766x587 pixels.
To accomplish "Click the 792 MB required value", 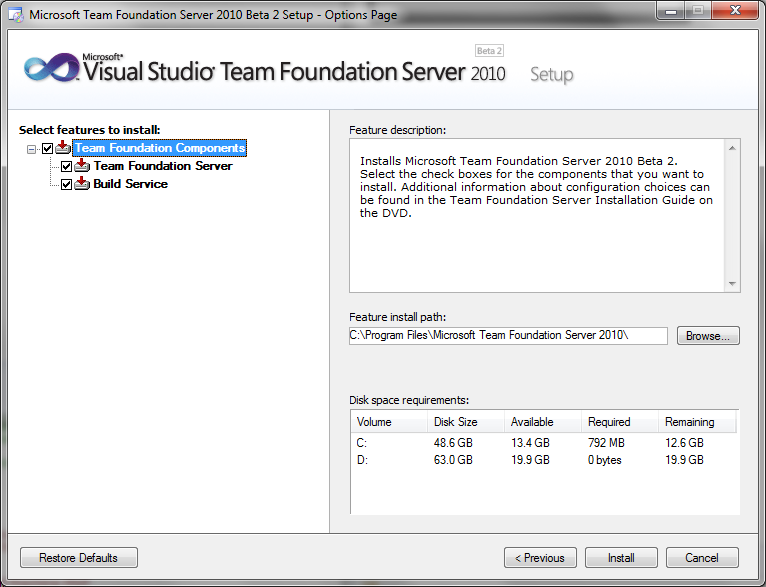I will (x=606, y=443).
